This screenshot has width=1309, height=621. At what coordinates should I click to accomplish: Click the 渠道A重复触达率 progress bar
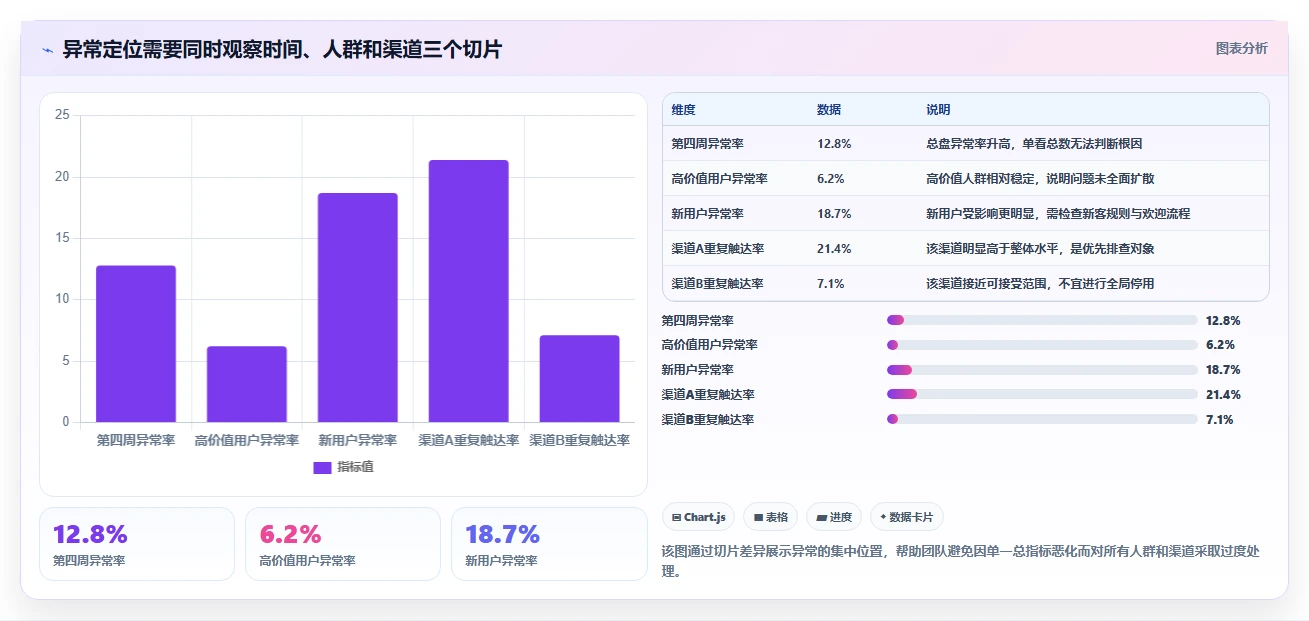[x=1042, y=394]
